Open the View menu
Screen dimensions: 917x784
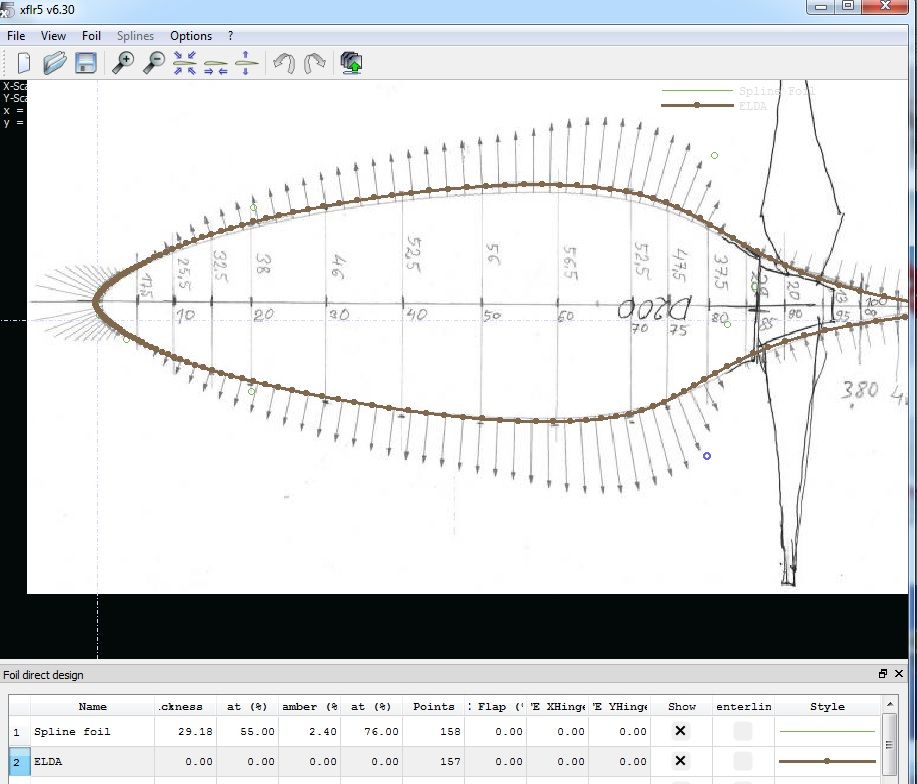(x=54, y=35)
